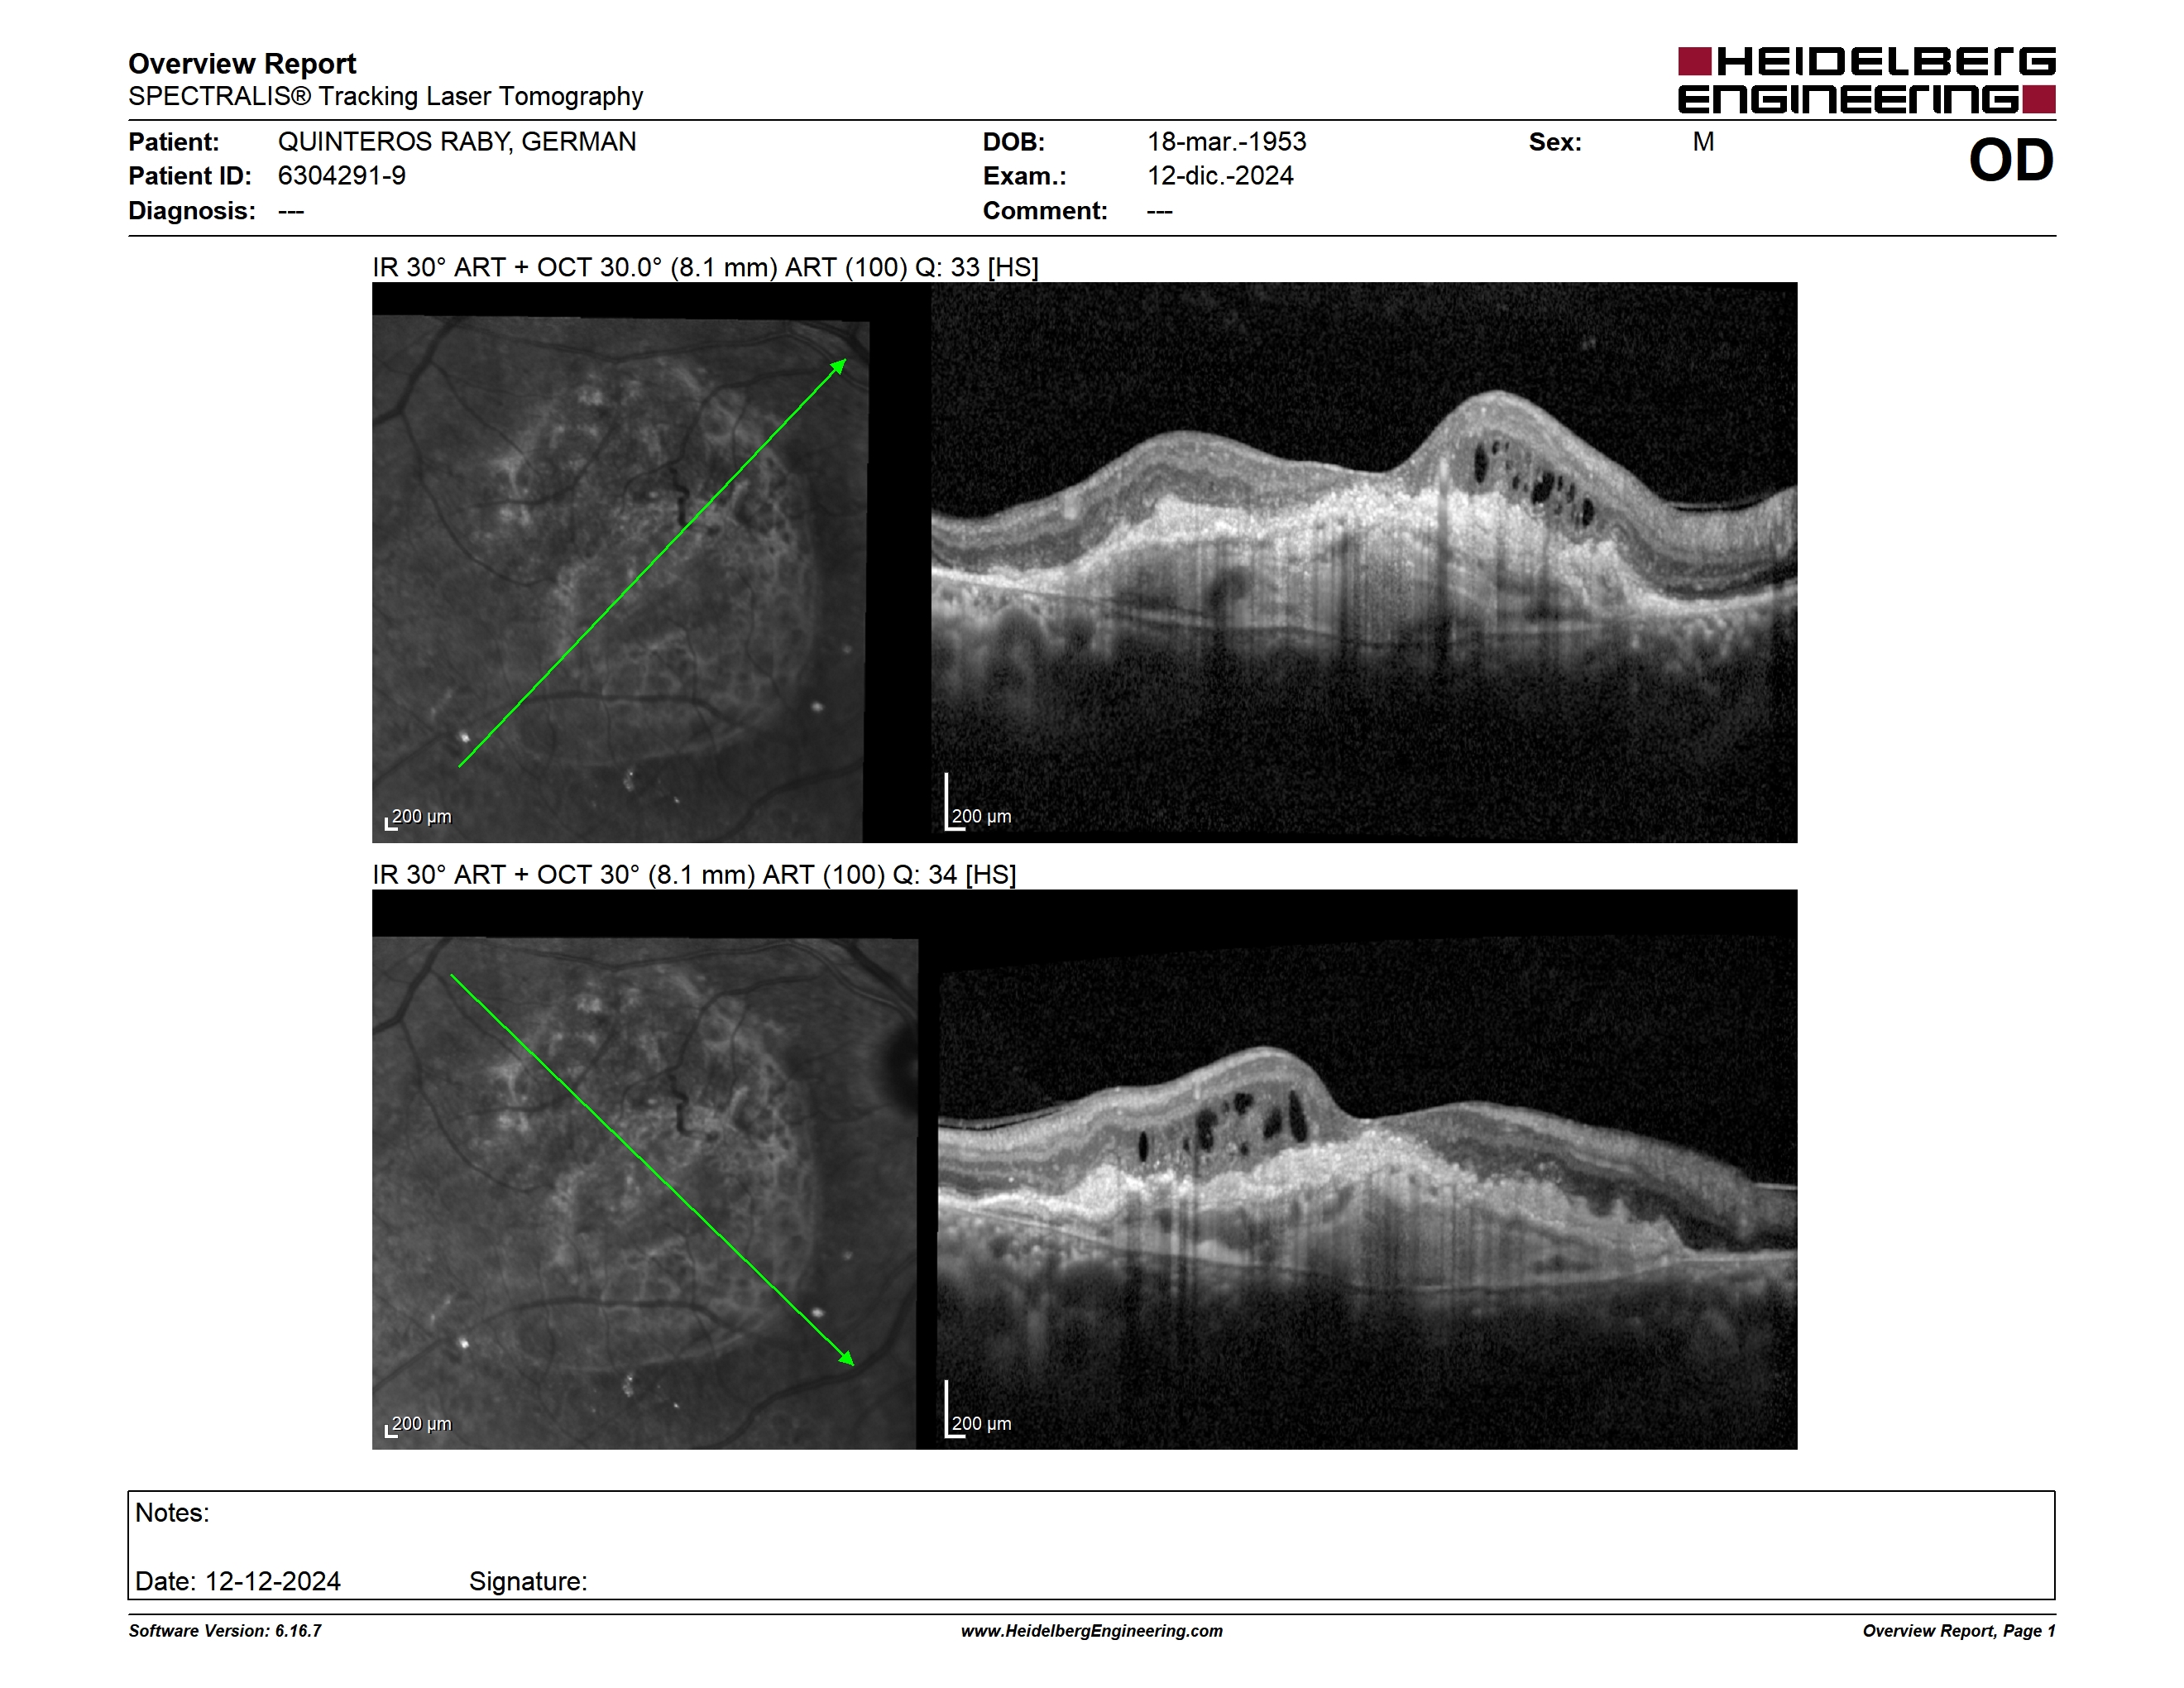2184x1688 pixels.
Task: Select the 'Patient:' label
Action: (x=174, y=142)
